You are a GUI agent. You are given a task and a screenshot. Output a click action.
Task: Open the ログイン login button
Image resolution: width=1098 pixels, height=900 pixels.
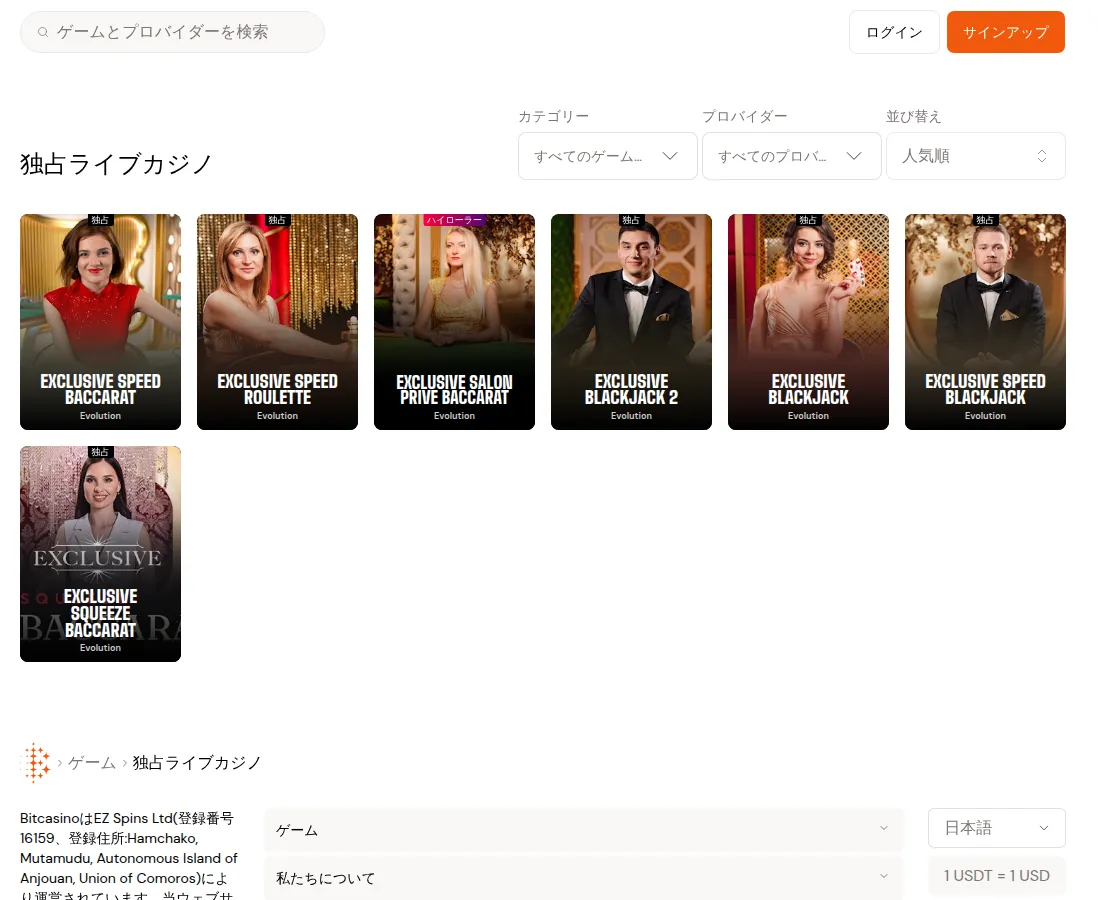(x=894, y=32)
